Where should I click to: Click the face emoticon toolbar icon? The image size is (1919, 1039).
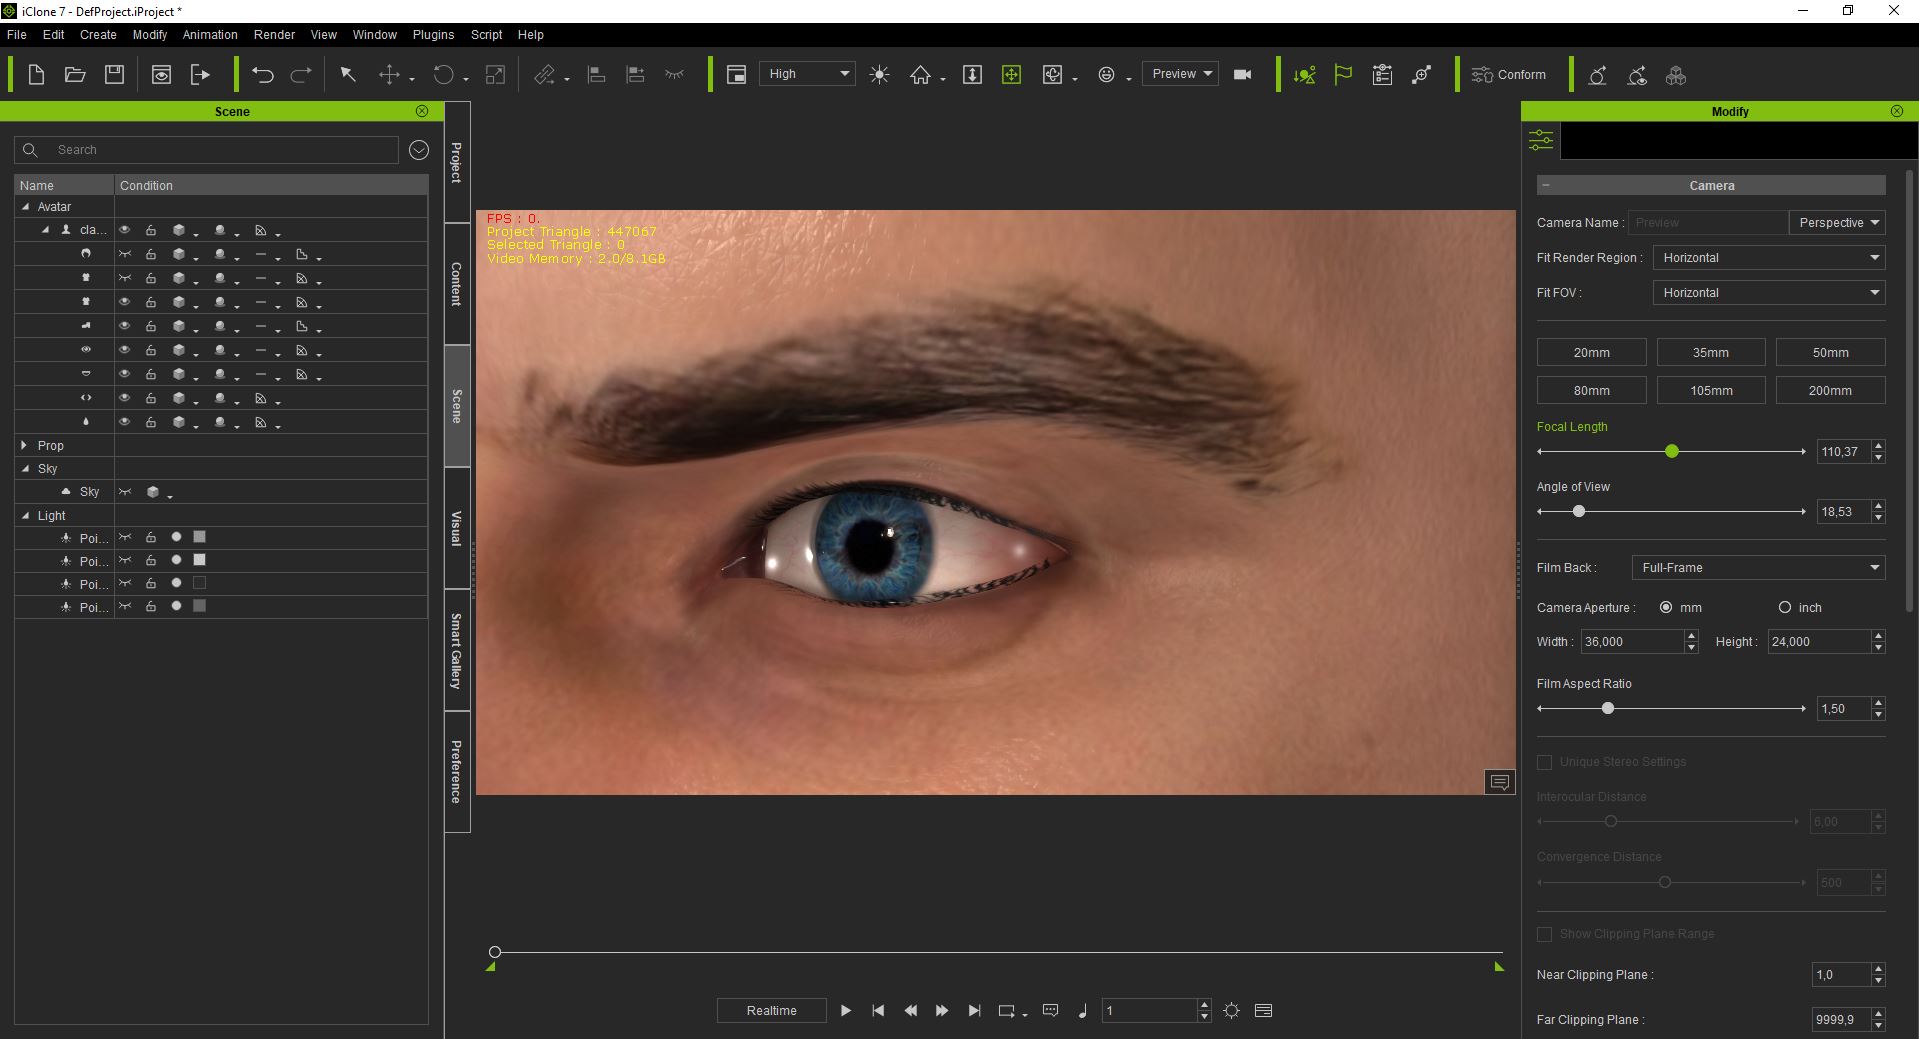[1106, 75]
